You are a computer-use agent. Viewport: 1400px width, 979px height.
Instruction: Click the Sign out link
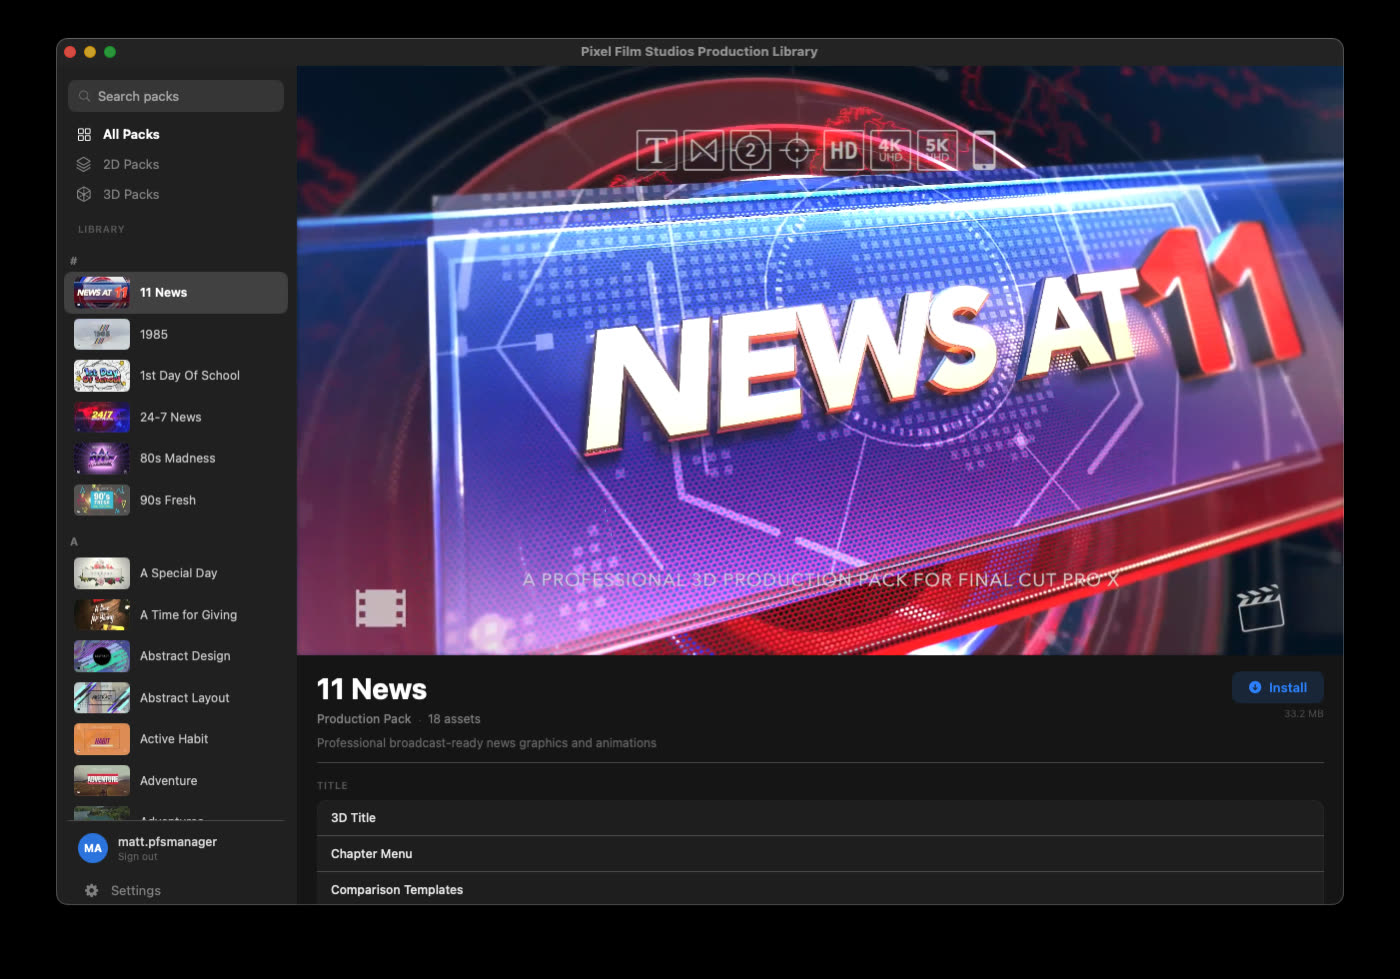[x=138, y=857]
